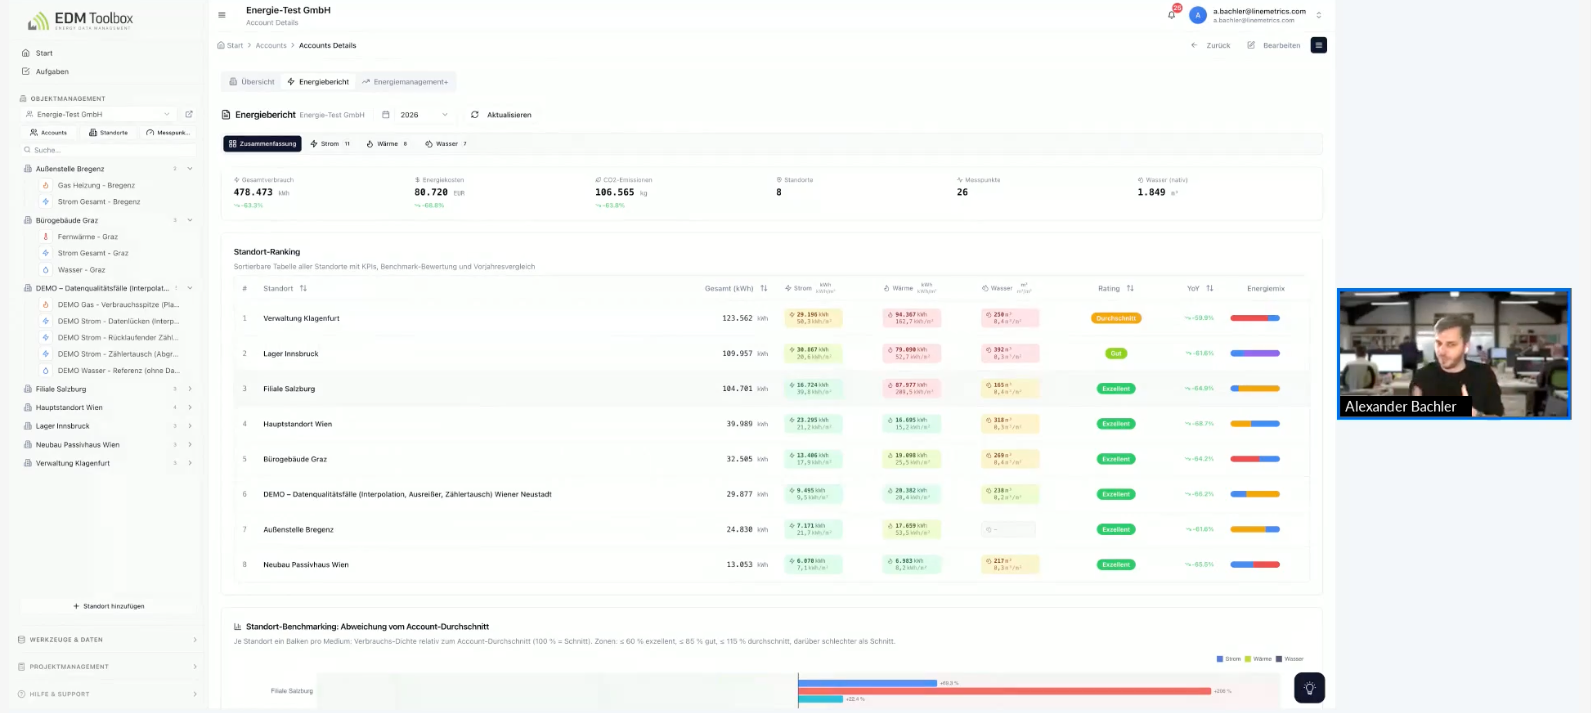This screenshot has width=1594, height=713.
Task: Click the Bearbeiten button
Action: (x=1274, y=45)
